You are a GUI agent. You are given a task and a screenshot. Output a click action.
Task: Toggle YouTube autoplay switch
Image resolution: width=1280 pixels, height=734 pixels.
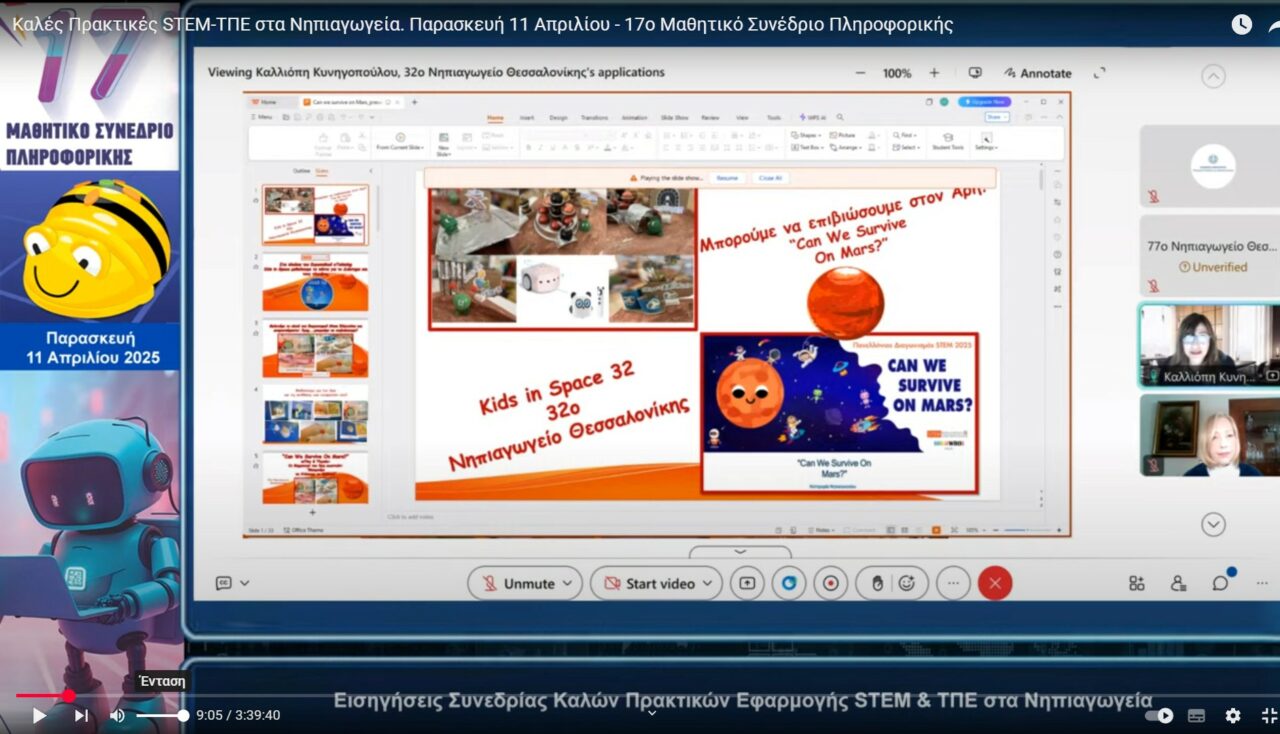tap(1159, 715)
